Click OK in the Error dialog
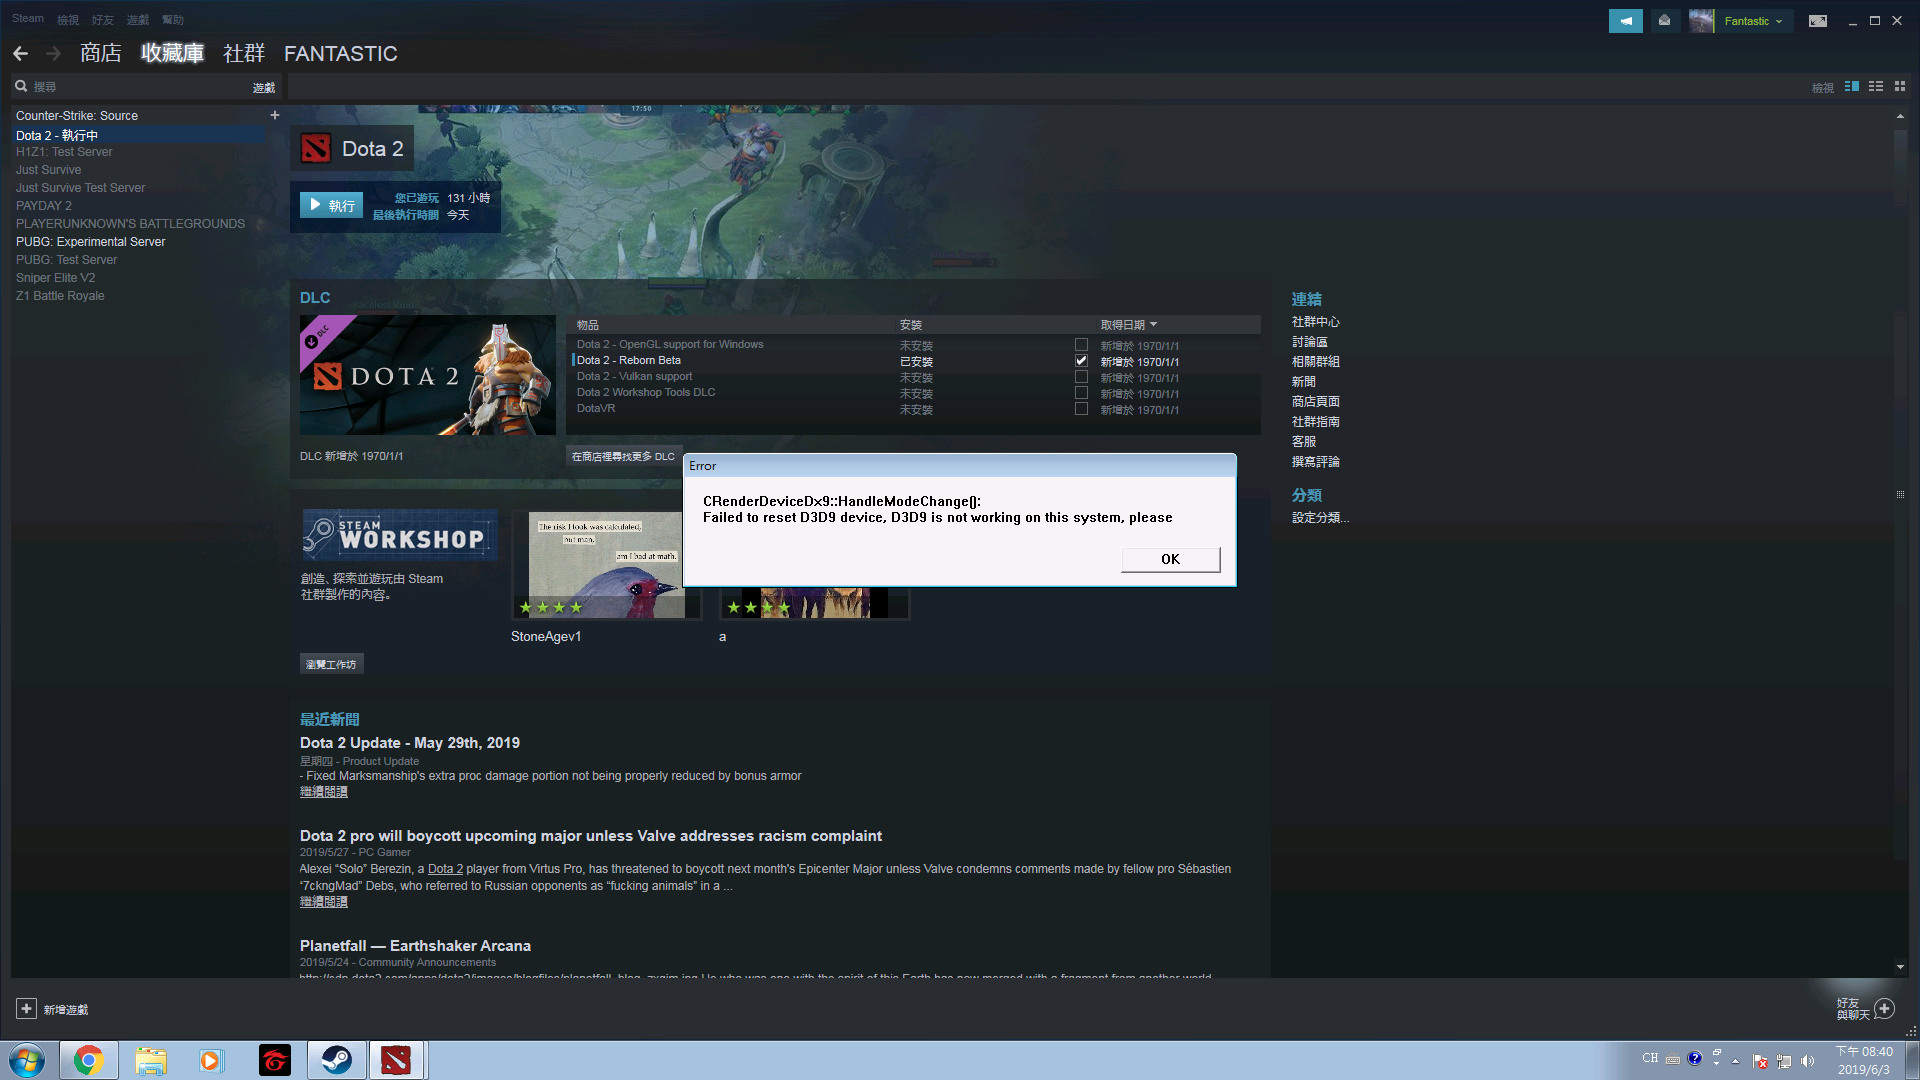Image resolution: width=1920 pixels, height=1080 pixels. (1170, 559)
